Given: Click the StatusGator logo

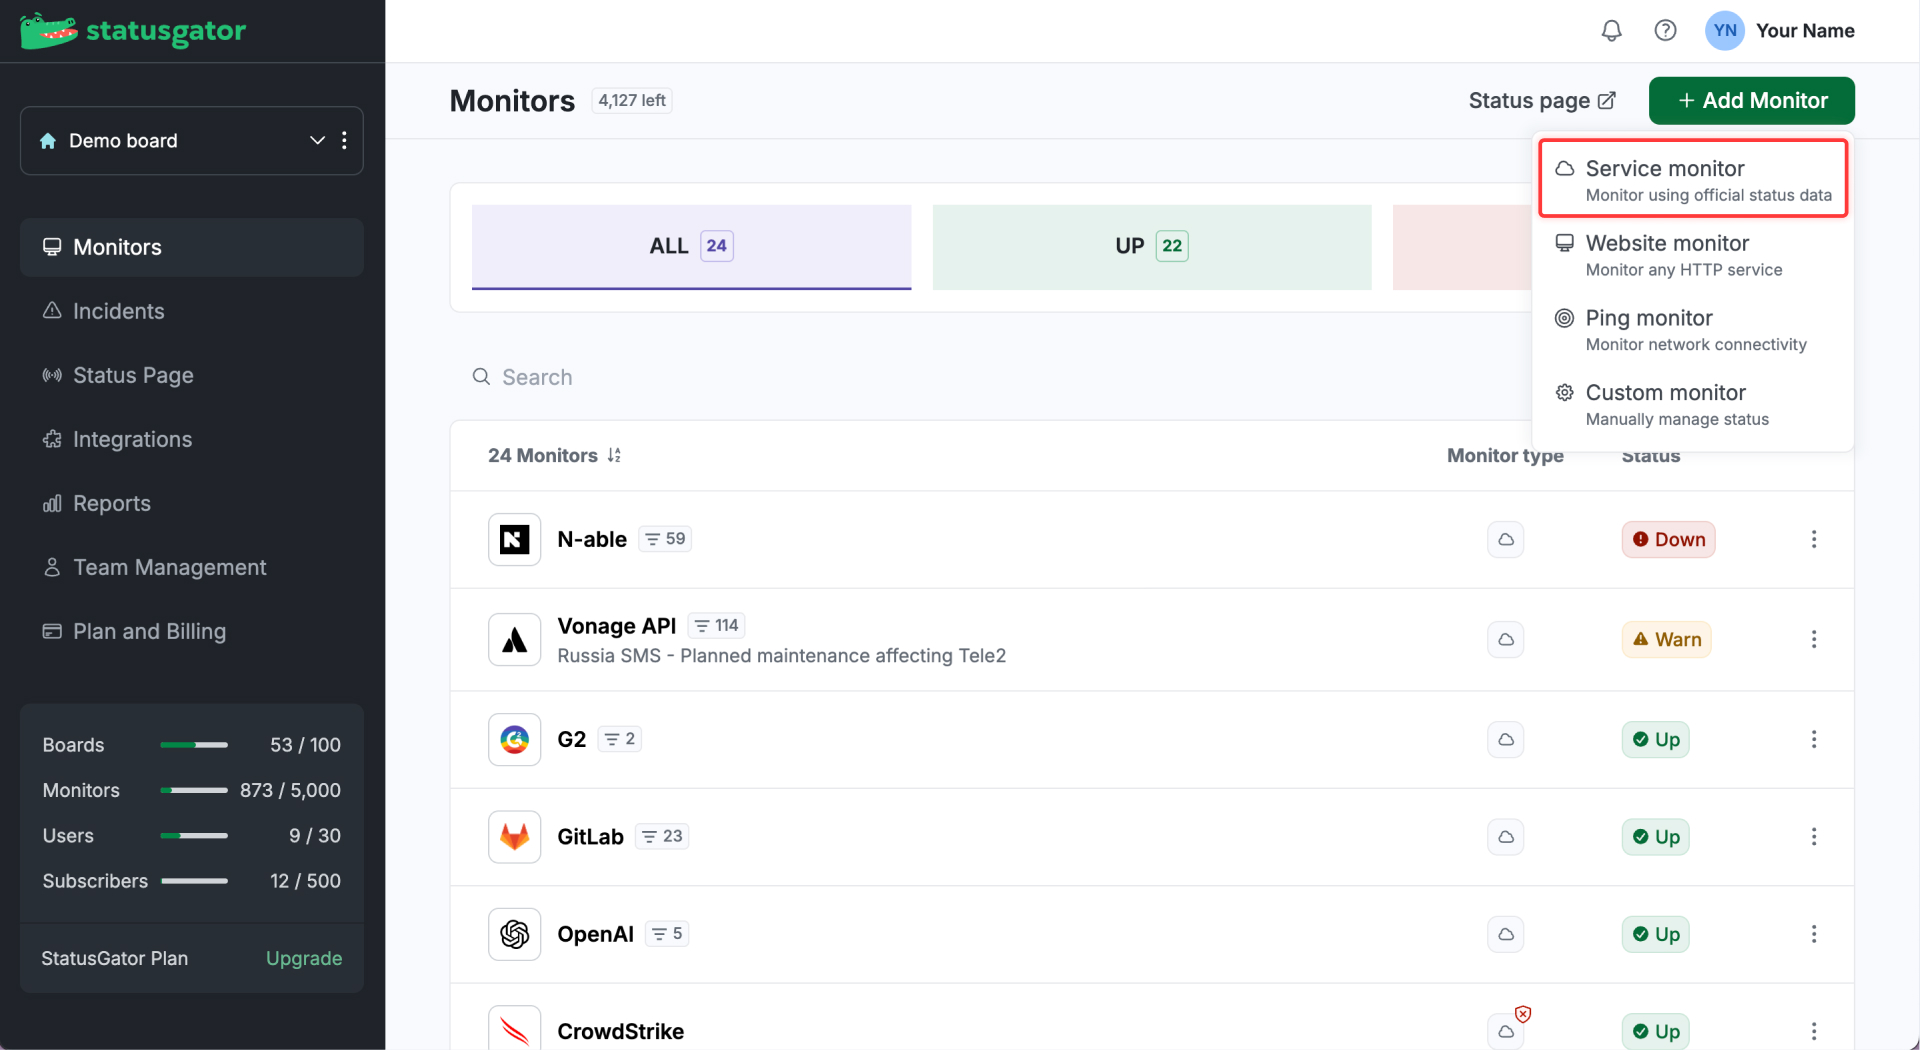Looking at the screenshot, I should coord(133,31).
